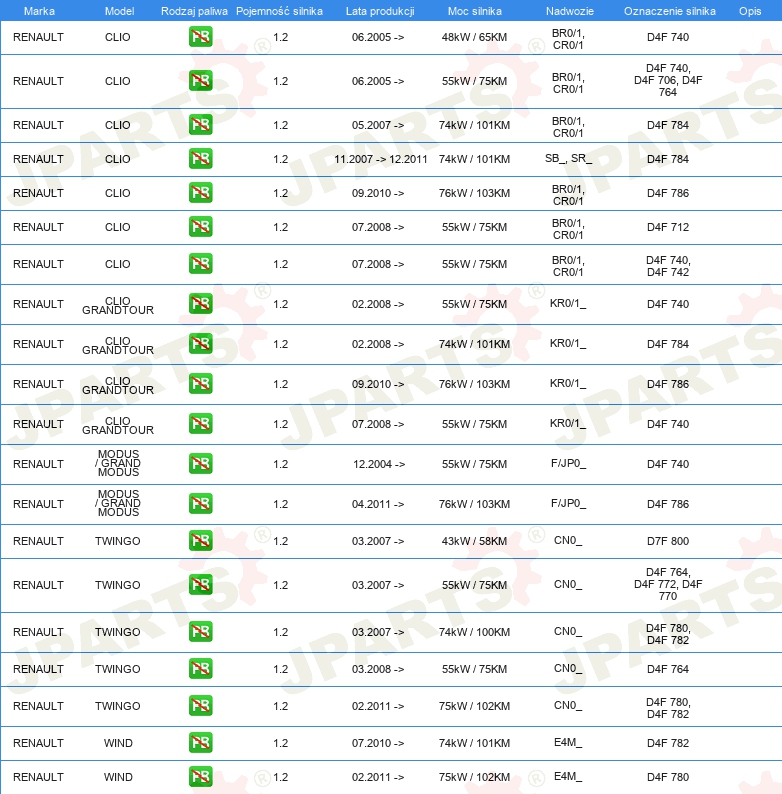Screen dimensions: 782x794
Task: Select 'CLIO GRANDTOUR' model in the 09.2010 row
Action: [x=118, y=385]
